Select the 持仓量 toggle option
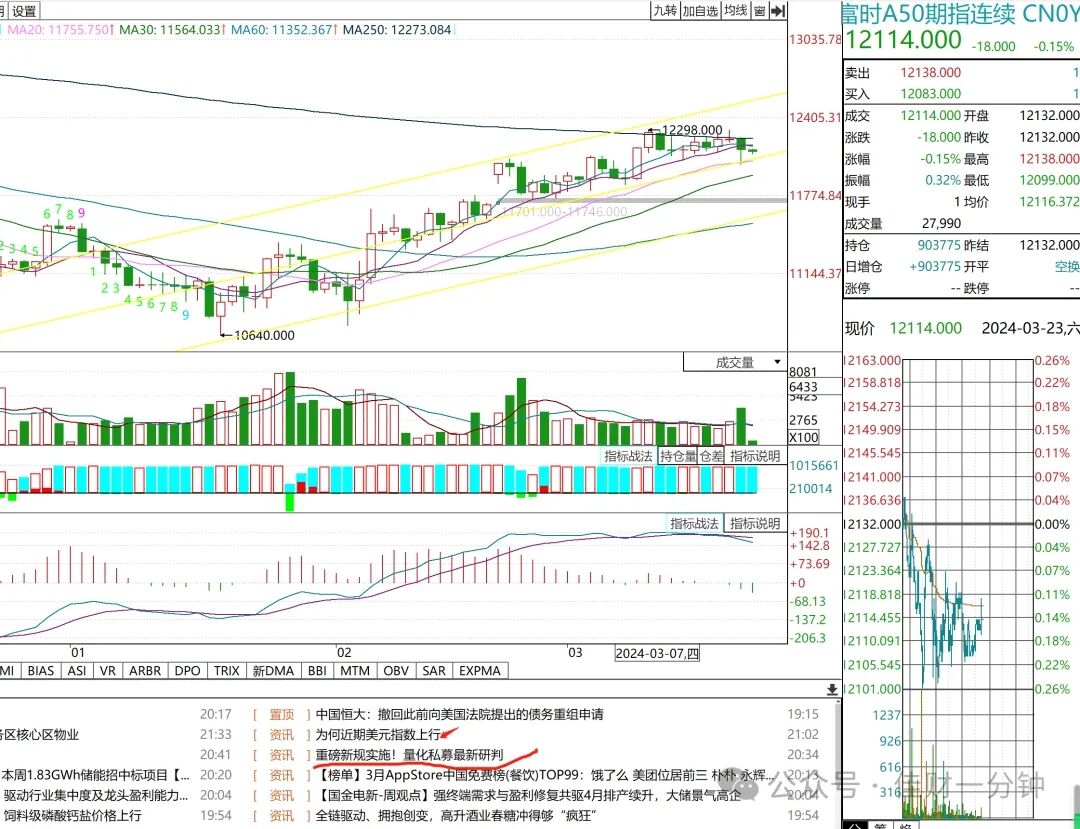Screen dimensions: 1080x829 pyautogui.click(x=678, y=456)
